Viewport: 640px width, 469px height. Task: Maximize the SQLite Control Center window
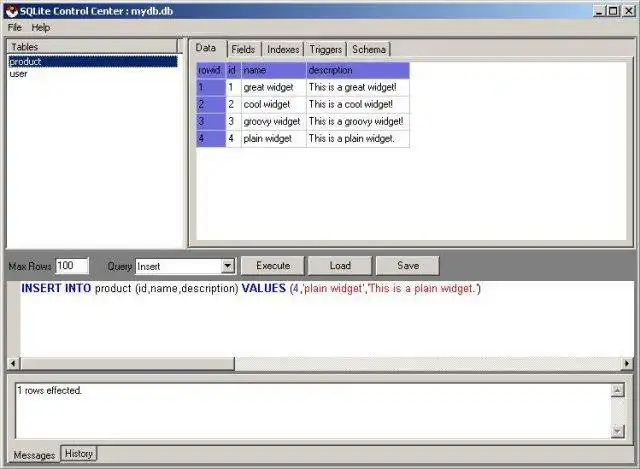pyautogui.click(x=613, y=11)
